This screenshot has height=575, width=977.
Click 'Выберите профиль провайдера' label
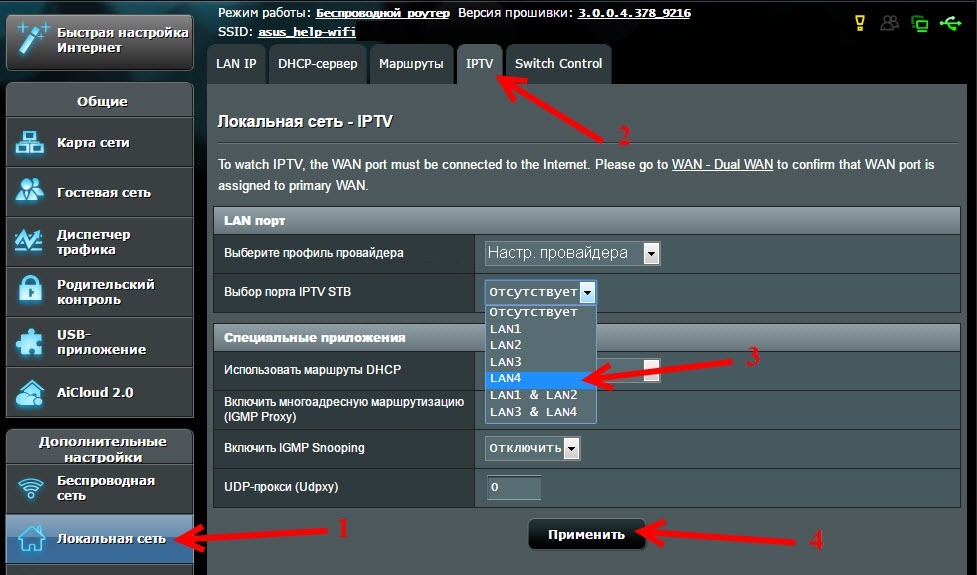313,253
